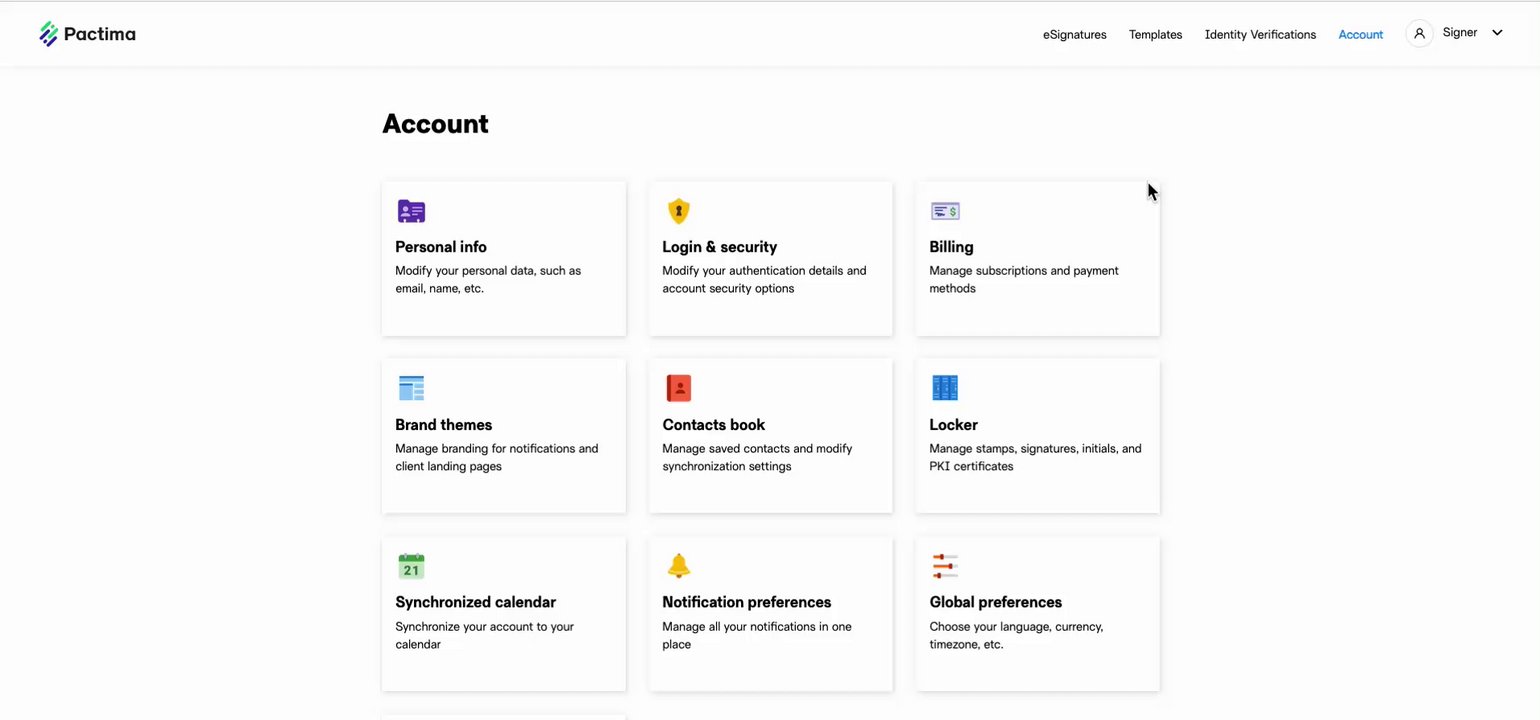Open the eSignatures menu item
The height and width of the screenshot is (720, 1540).
tap(1074, 35)
